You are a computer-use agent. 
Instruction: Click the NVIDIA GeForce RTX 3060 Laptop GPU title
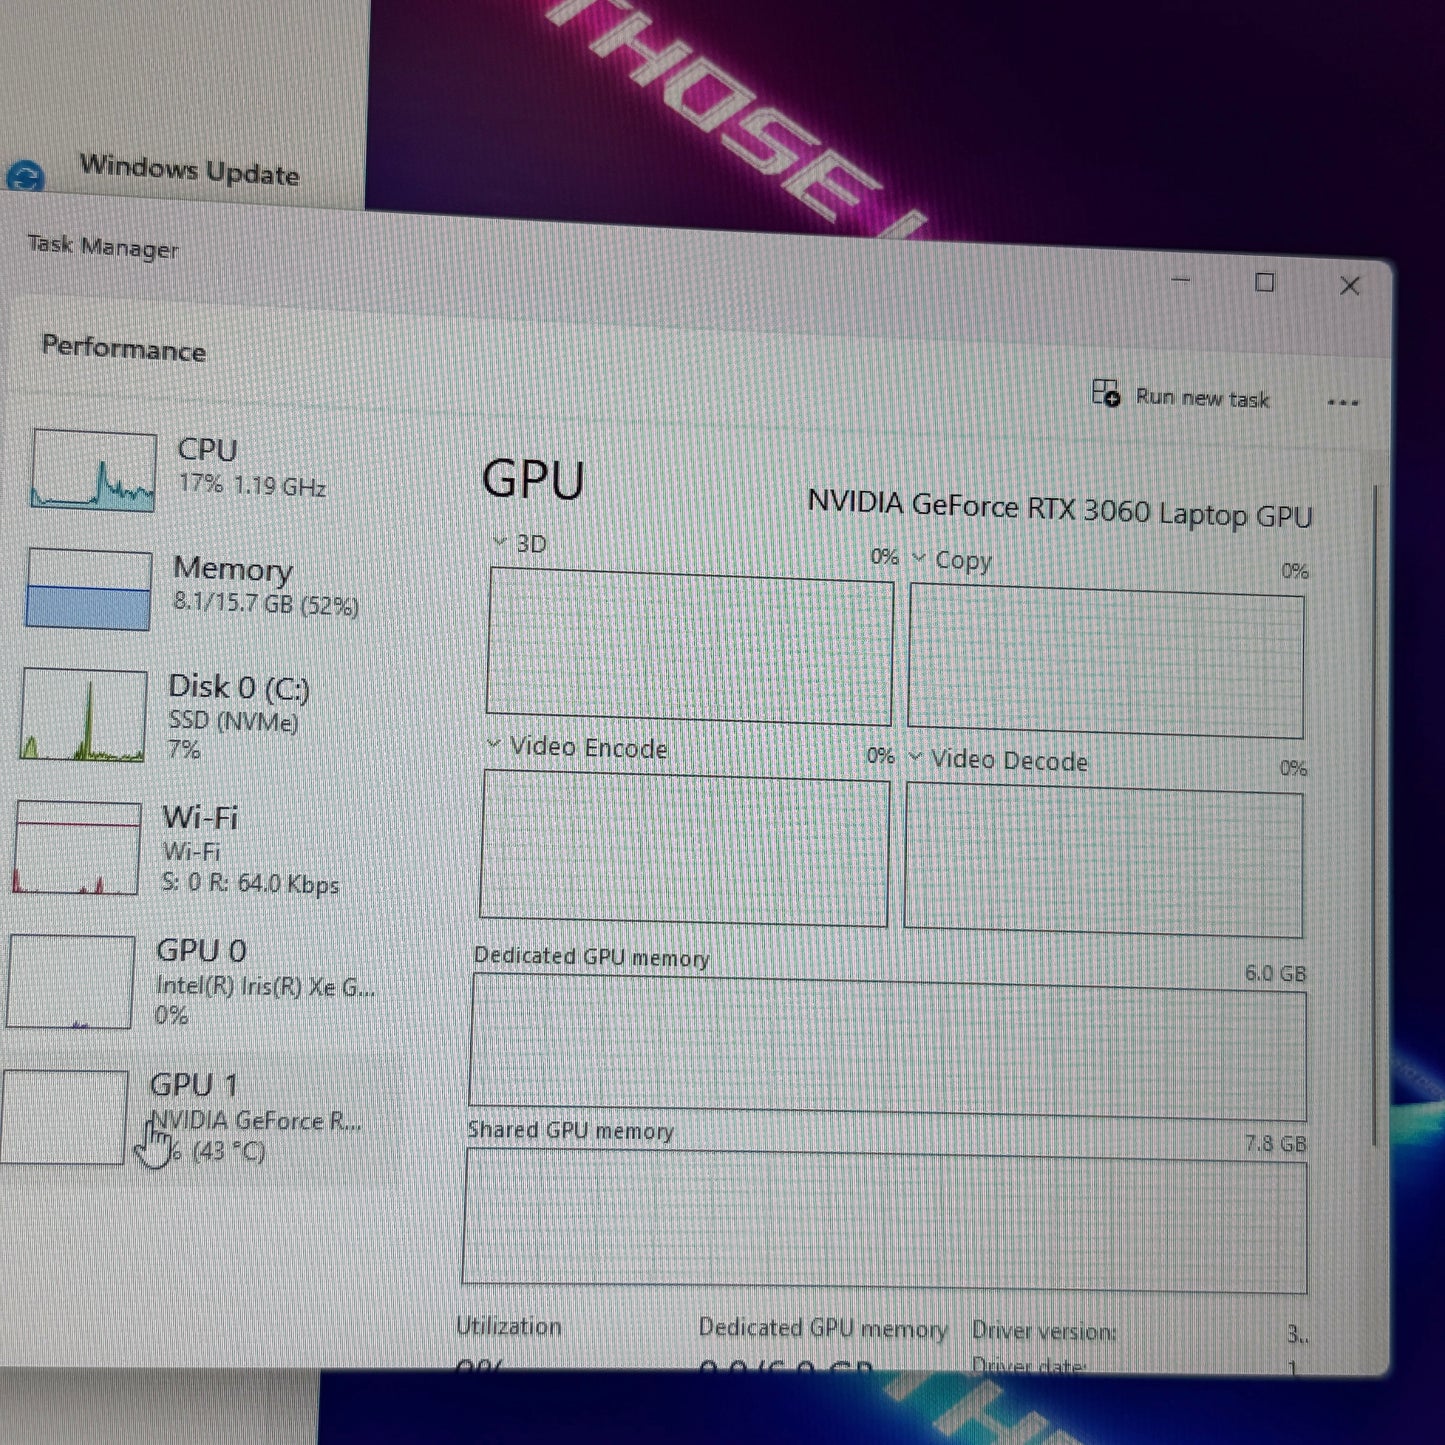[x=1060, y=508]
